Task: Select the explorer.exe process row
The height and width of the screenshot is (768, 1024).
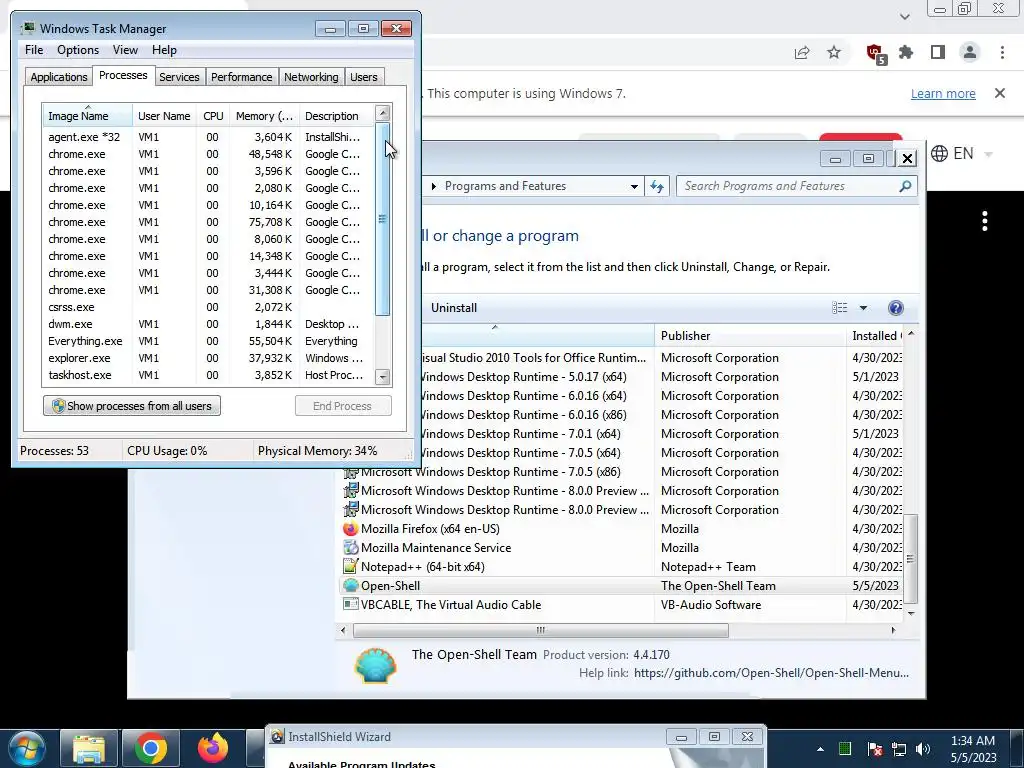Action: [x=208, y=358]
